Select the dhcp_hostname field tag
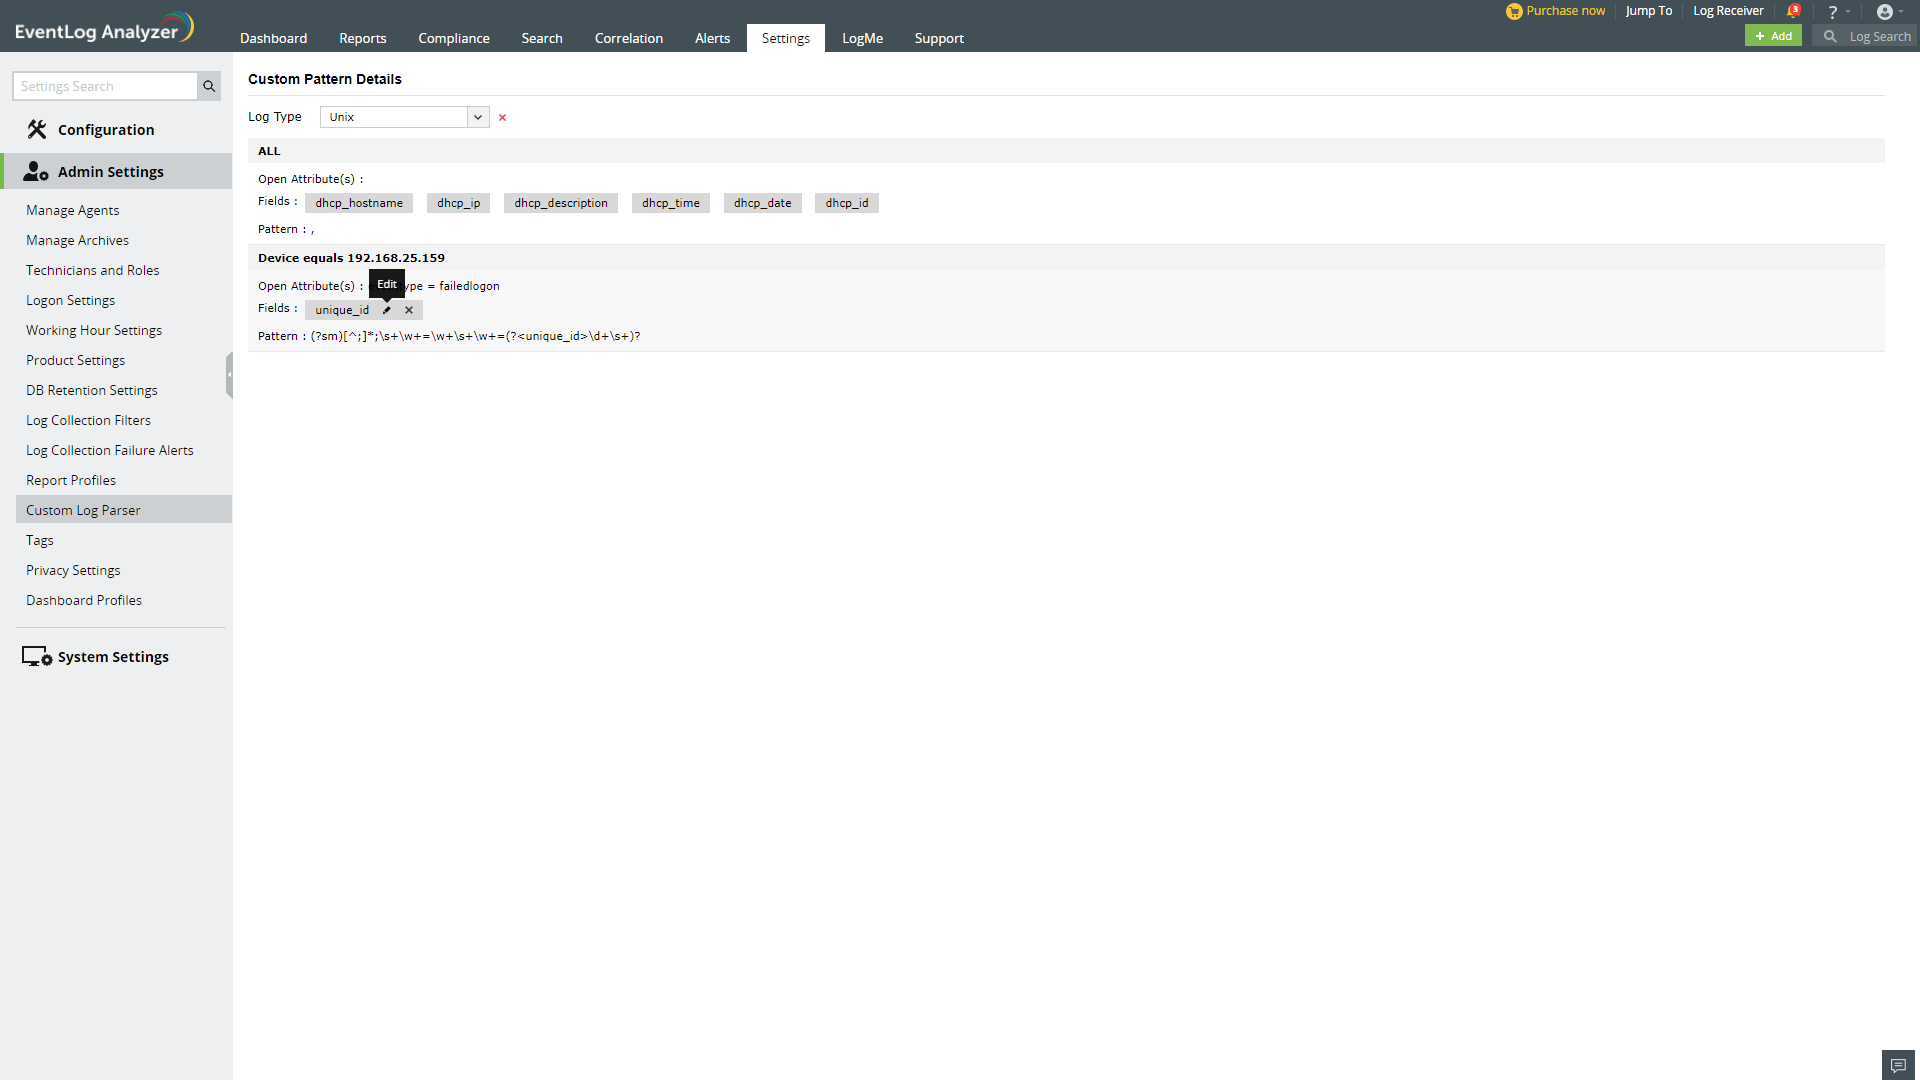Viewport: 1920px width, 1080px height. click(359, 203)
